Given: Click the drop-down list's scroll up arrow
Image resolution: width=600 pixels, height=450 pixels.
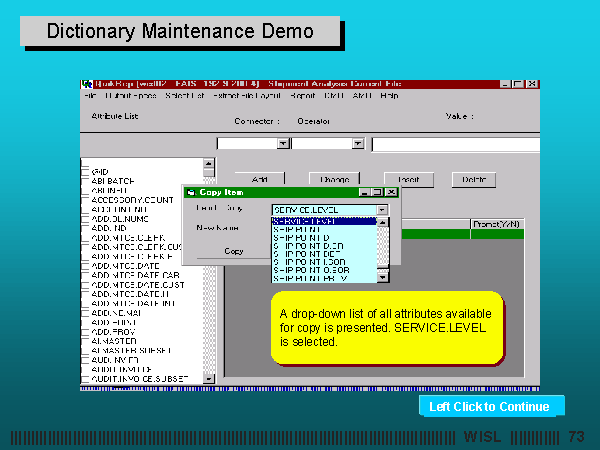Looking at the screenshot, I should (382, 222).
